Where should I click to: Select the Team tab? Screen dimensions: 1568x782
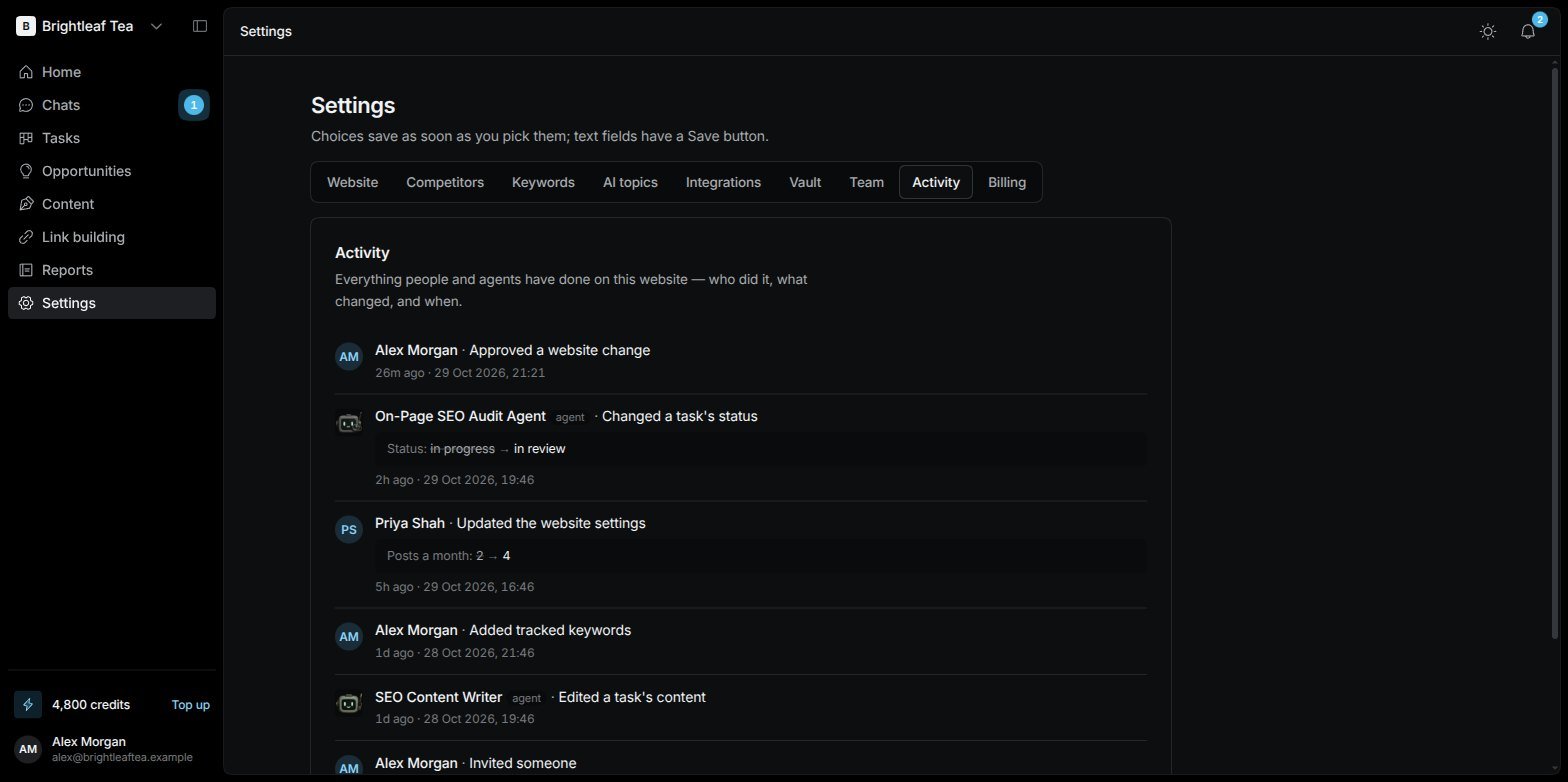866,182
